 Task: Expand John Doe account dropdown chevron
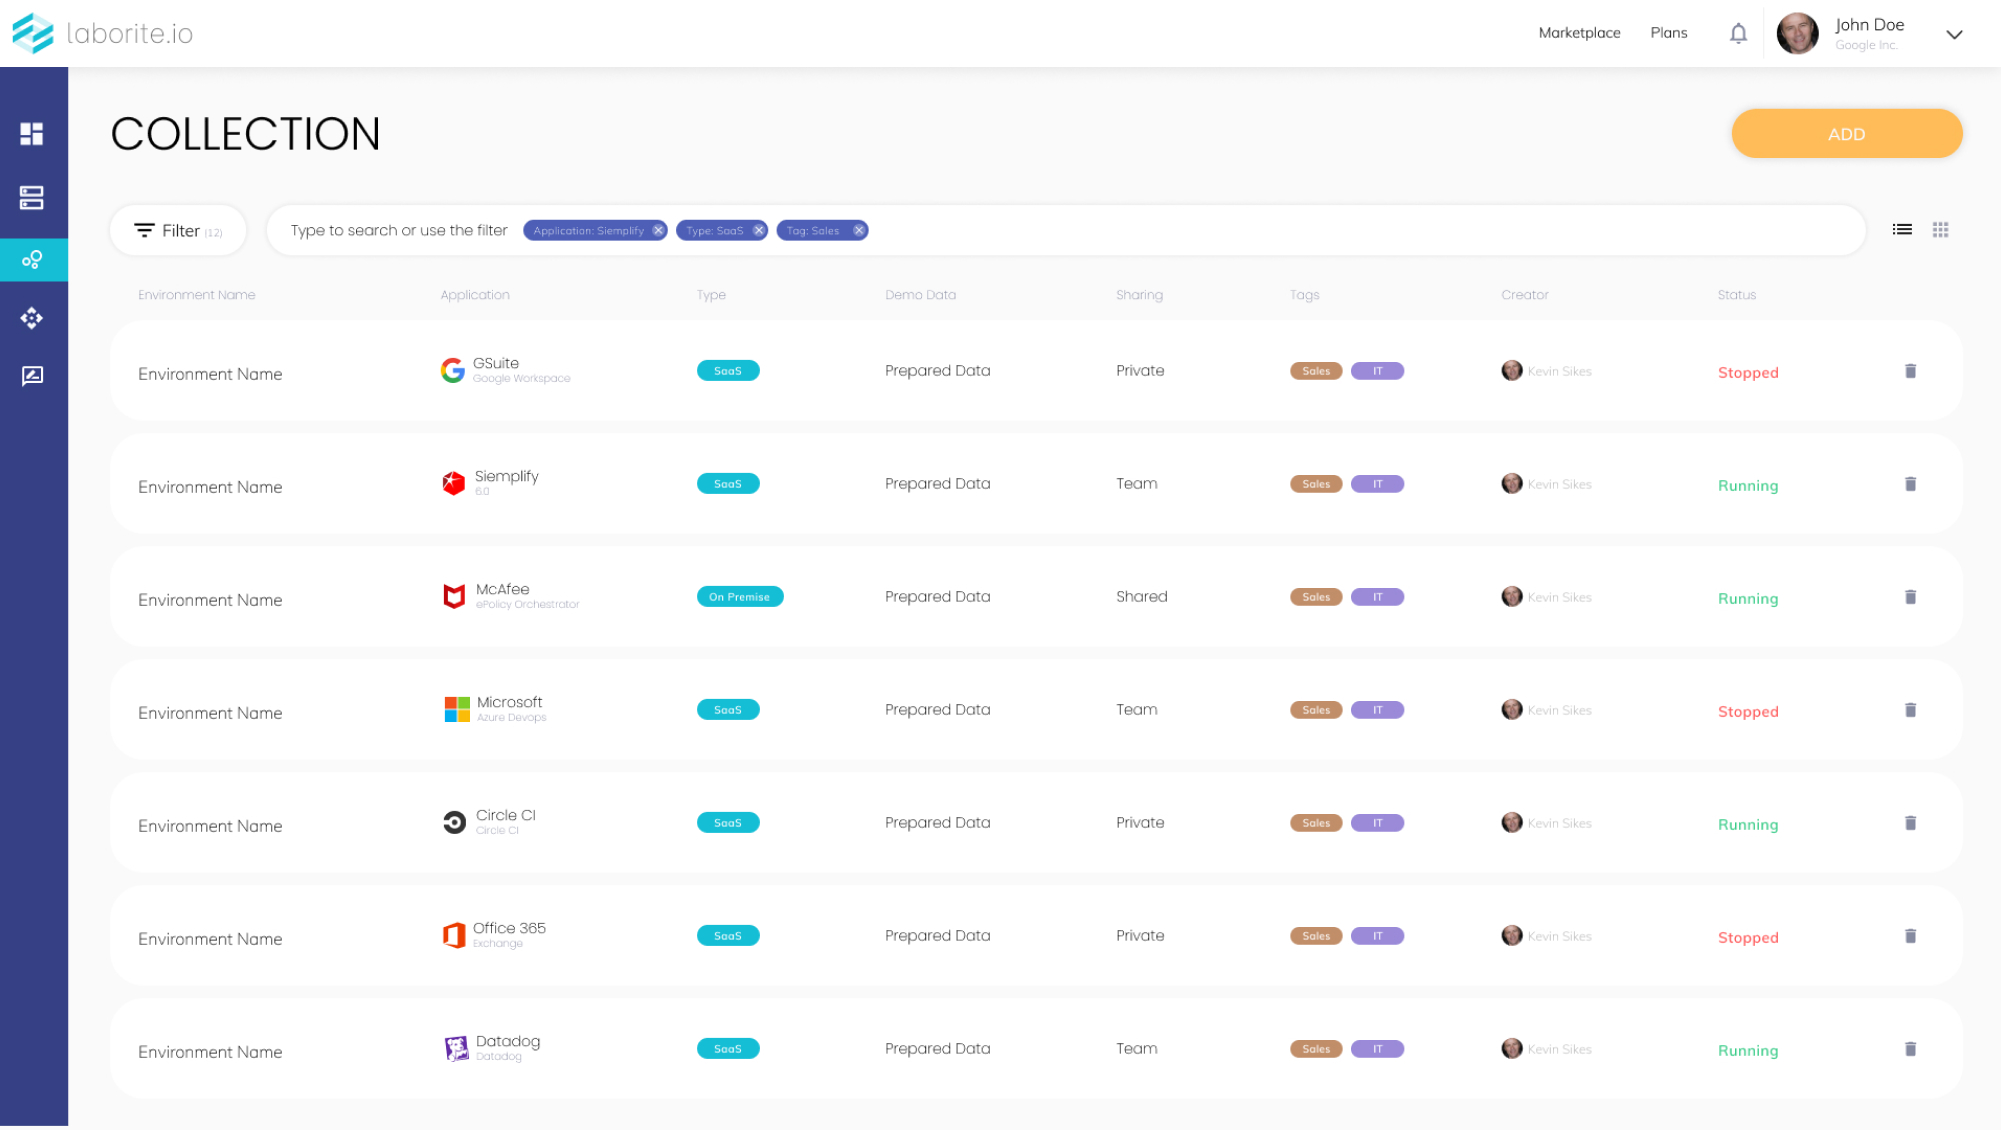(x=1954, y=35)
